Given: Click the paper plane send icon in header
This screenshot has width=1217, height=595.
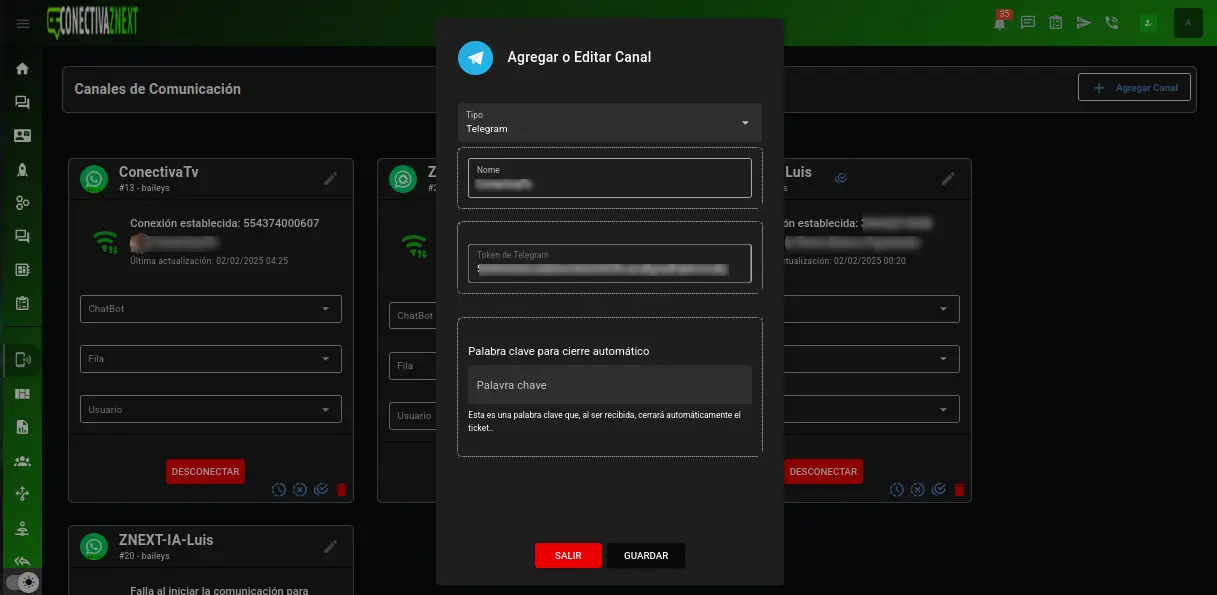Looking at the screenshot, I should [1083, 23].
